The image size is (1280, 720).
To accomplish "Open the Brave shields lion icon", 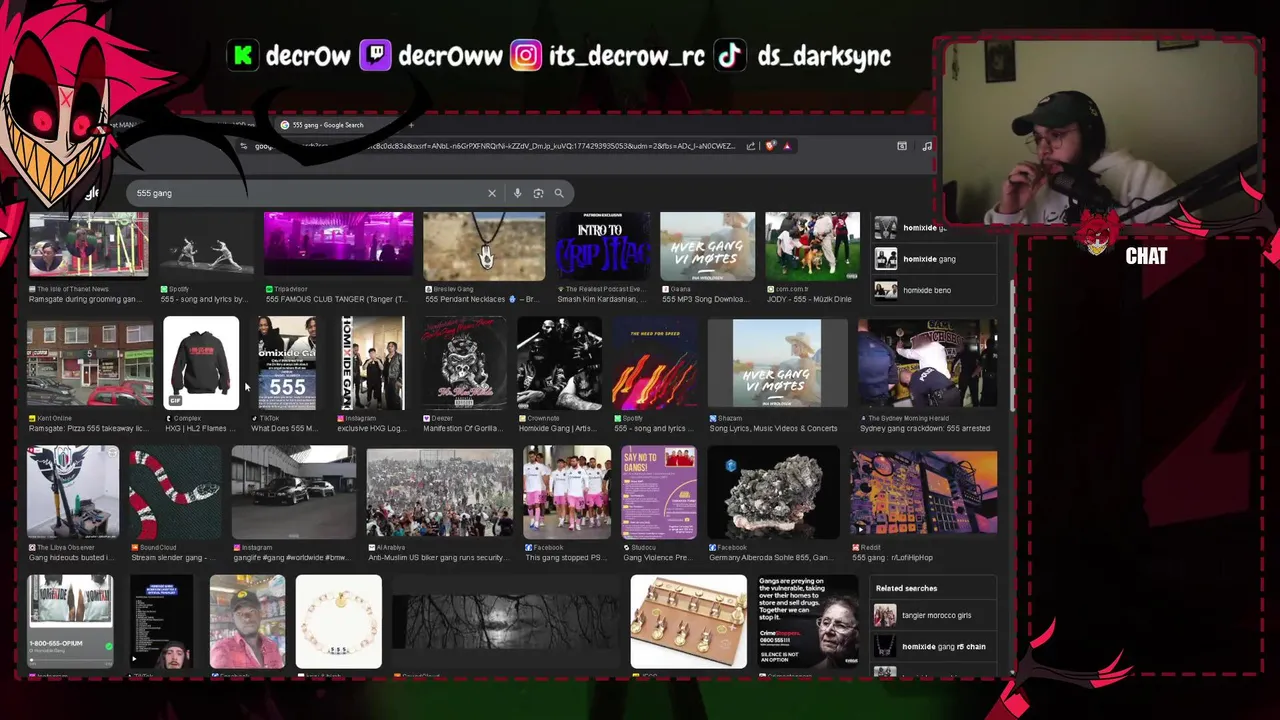I will click(x=770, y=146).
